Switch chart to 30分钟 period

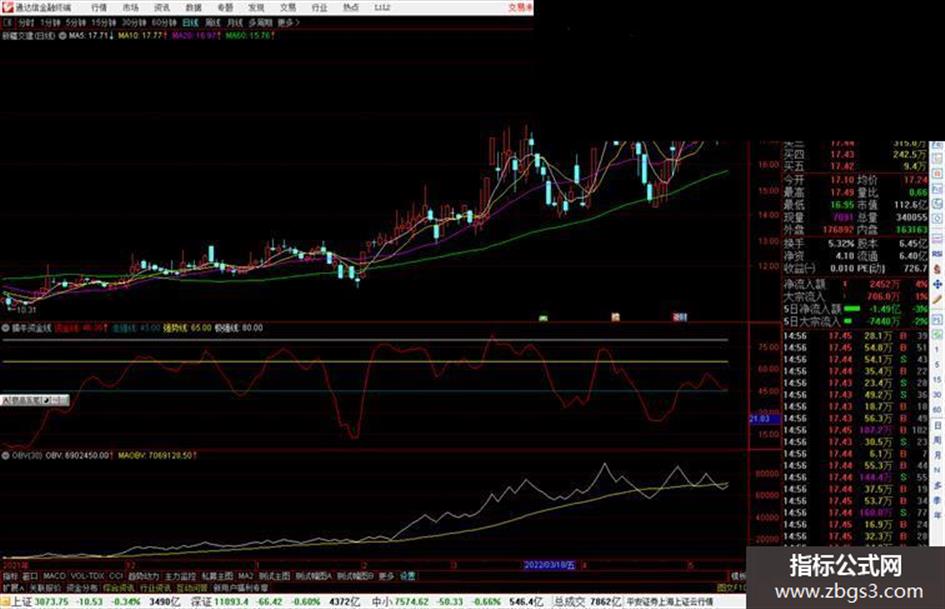[134, 23]
